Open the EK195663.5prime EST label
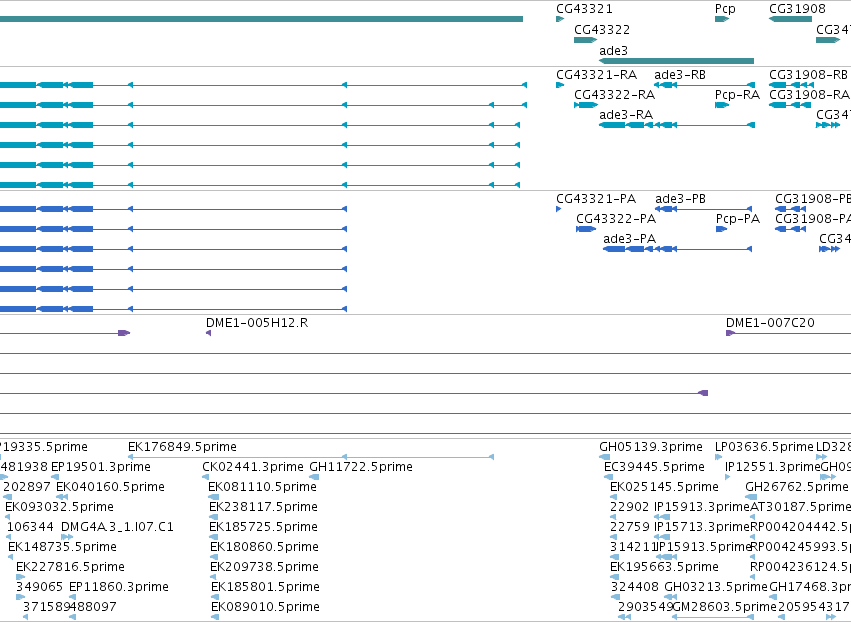 pyautogui.click(x=664, y=567)
